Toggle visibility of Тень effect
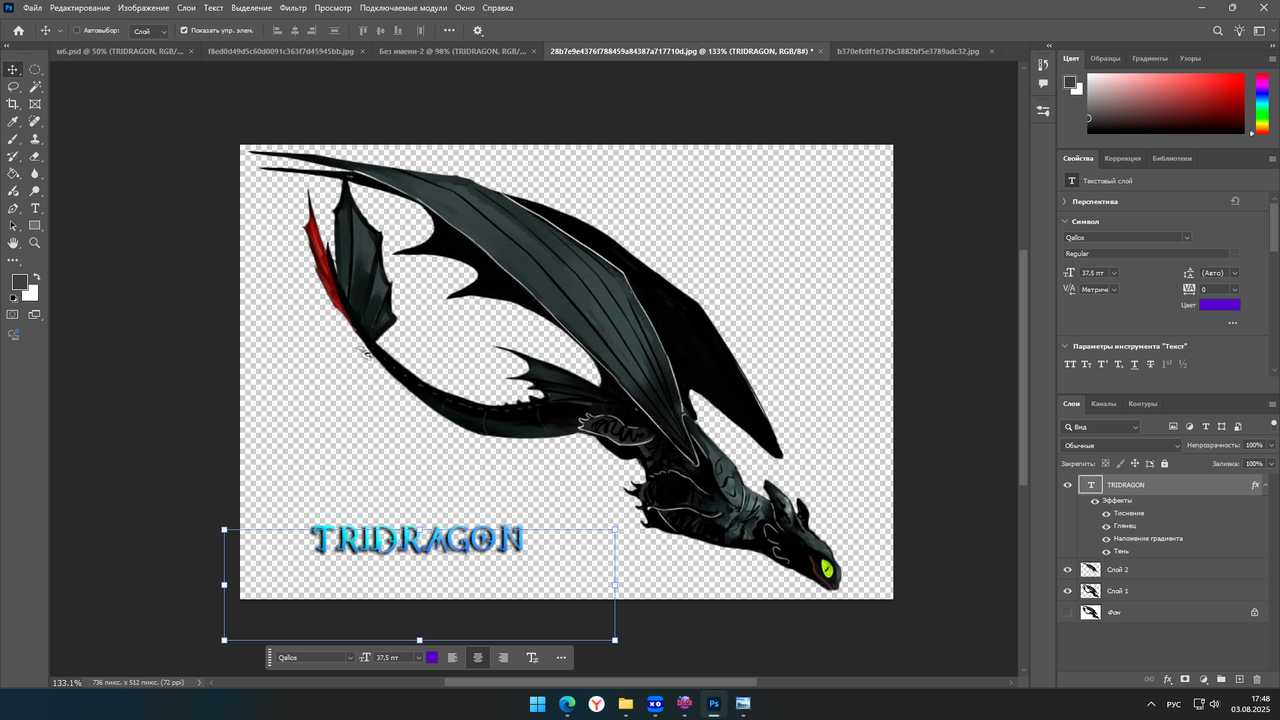Viewport: 1280px width, 720px height. [x=1106, y=552]
